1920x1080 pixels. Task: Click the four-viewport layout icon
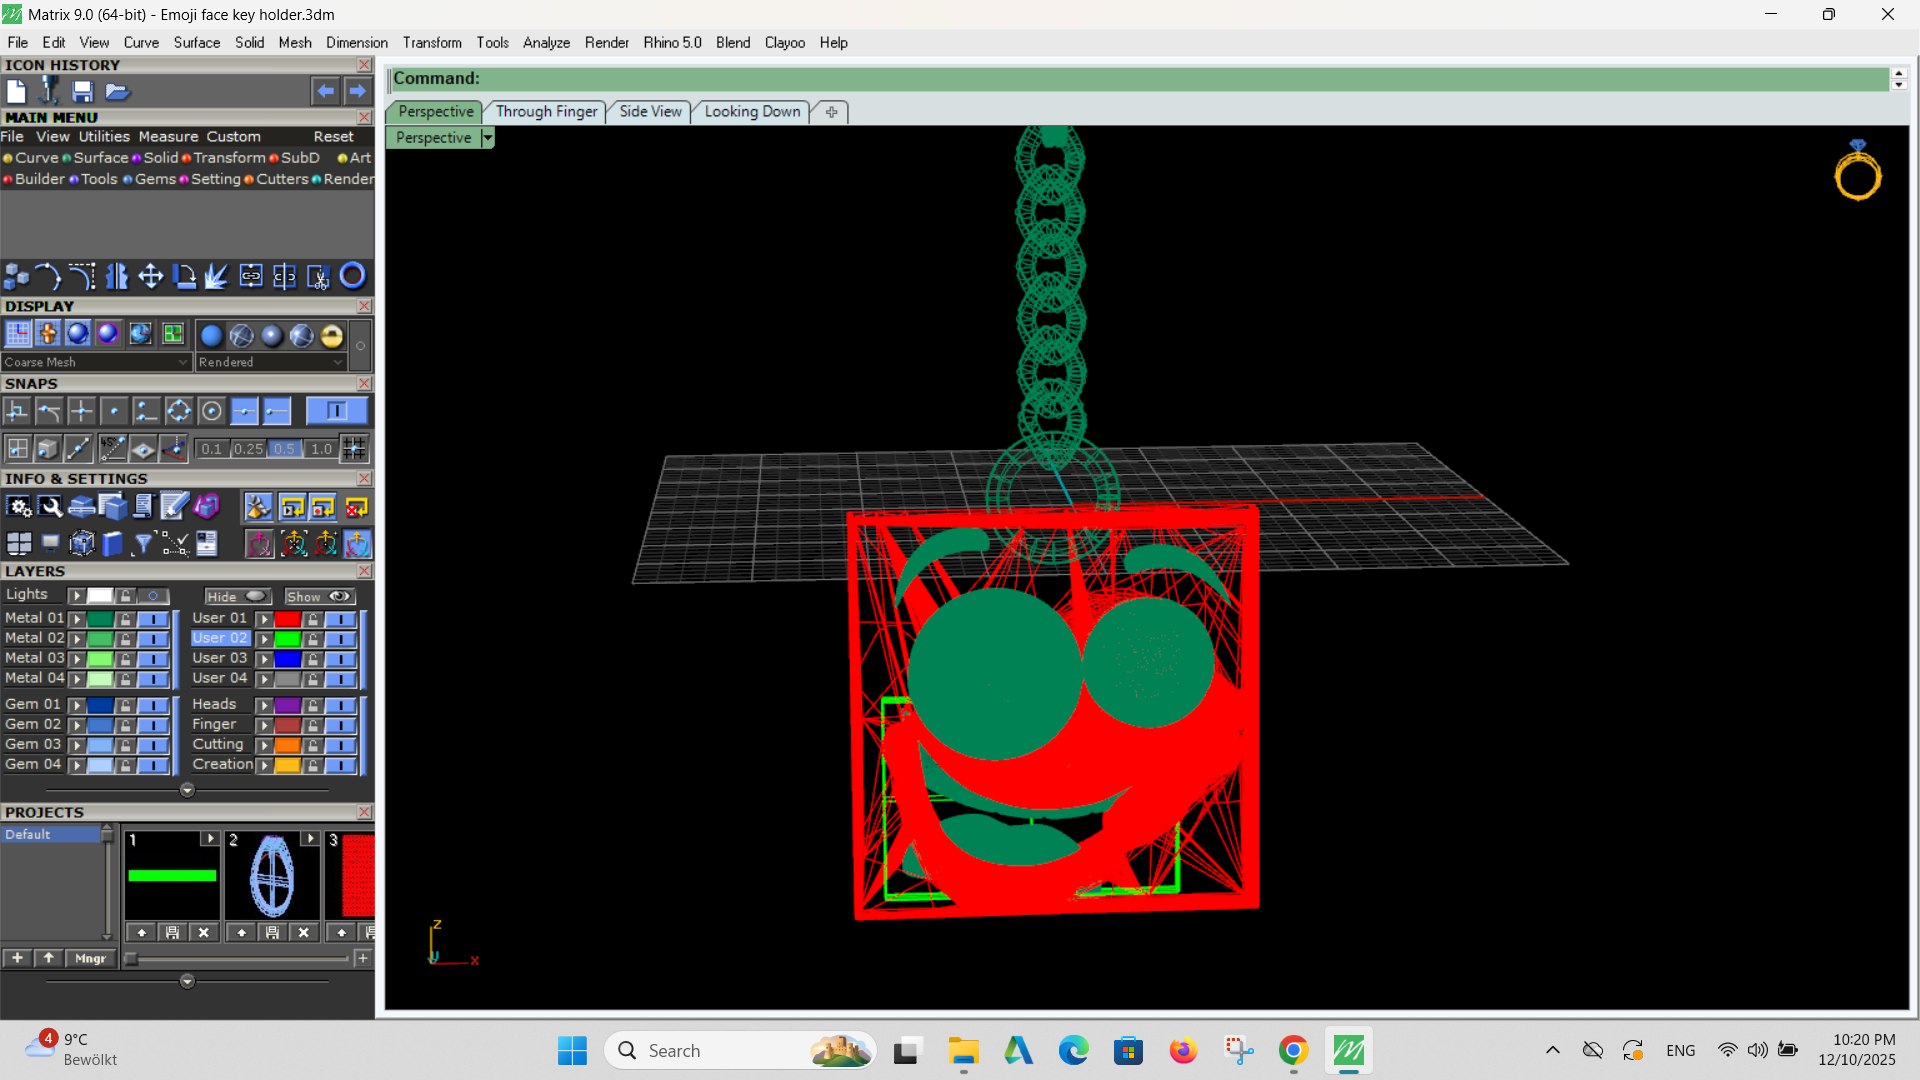18,544
